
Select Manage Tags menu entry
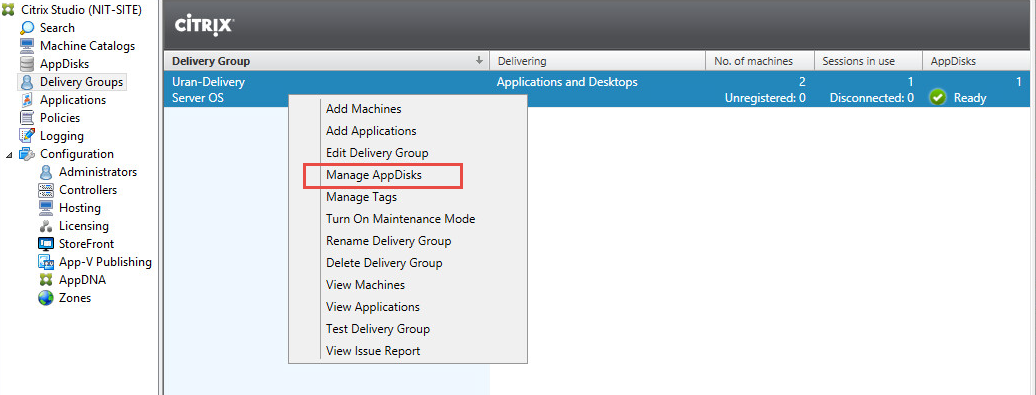(x=361, y=197)
